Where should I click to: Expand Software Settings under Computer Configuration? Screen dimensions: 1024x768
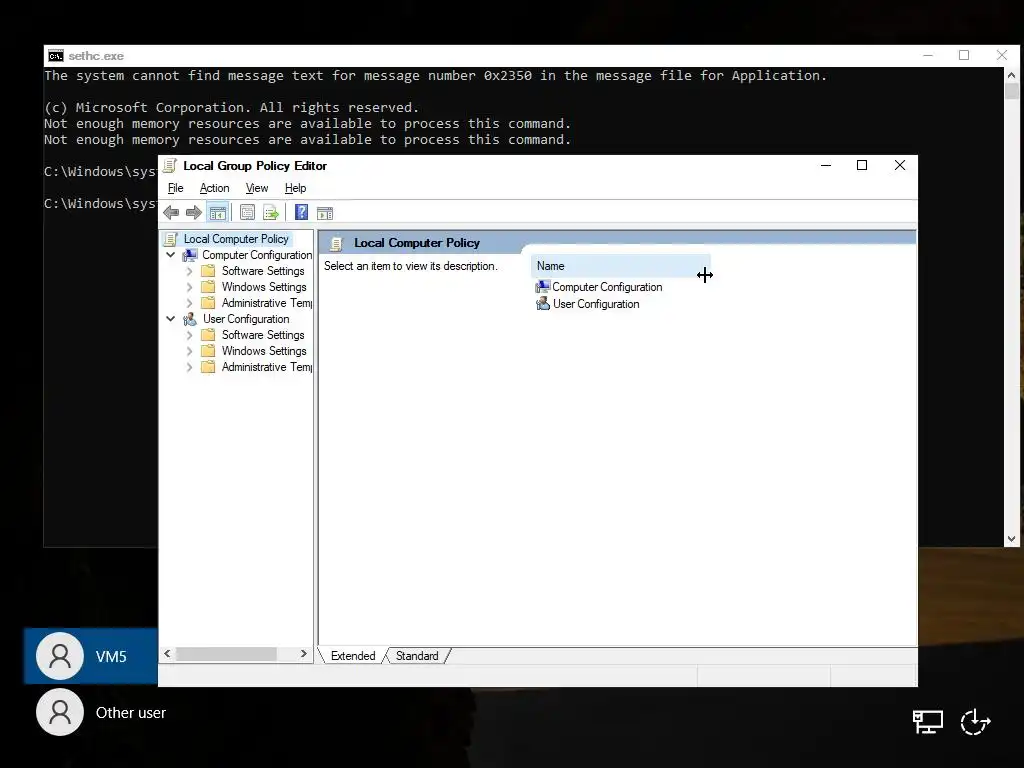pos(189,271)
